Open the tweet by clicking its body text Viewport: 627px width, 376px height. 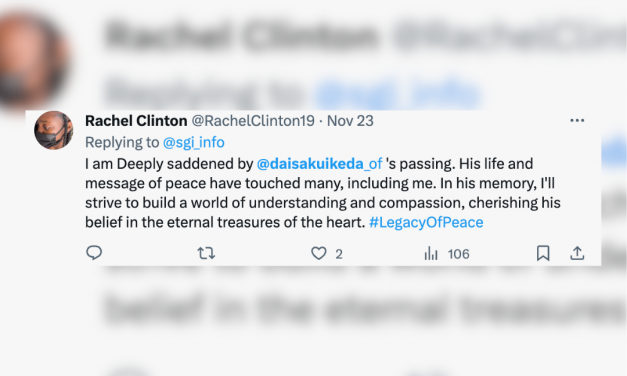coord(323,193)
